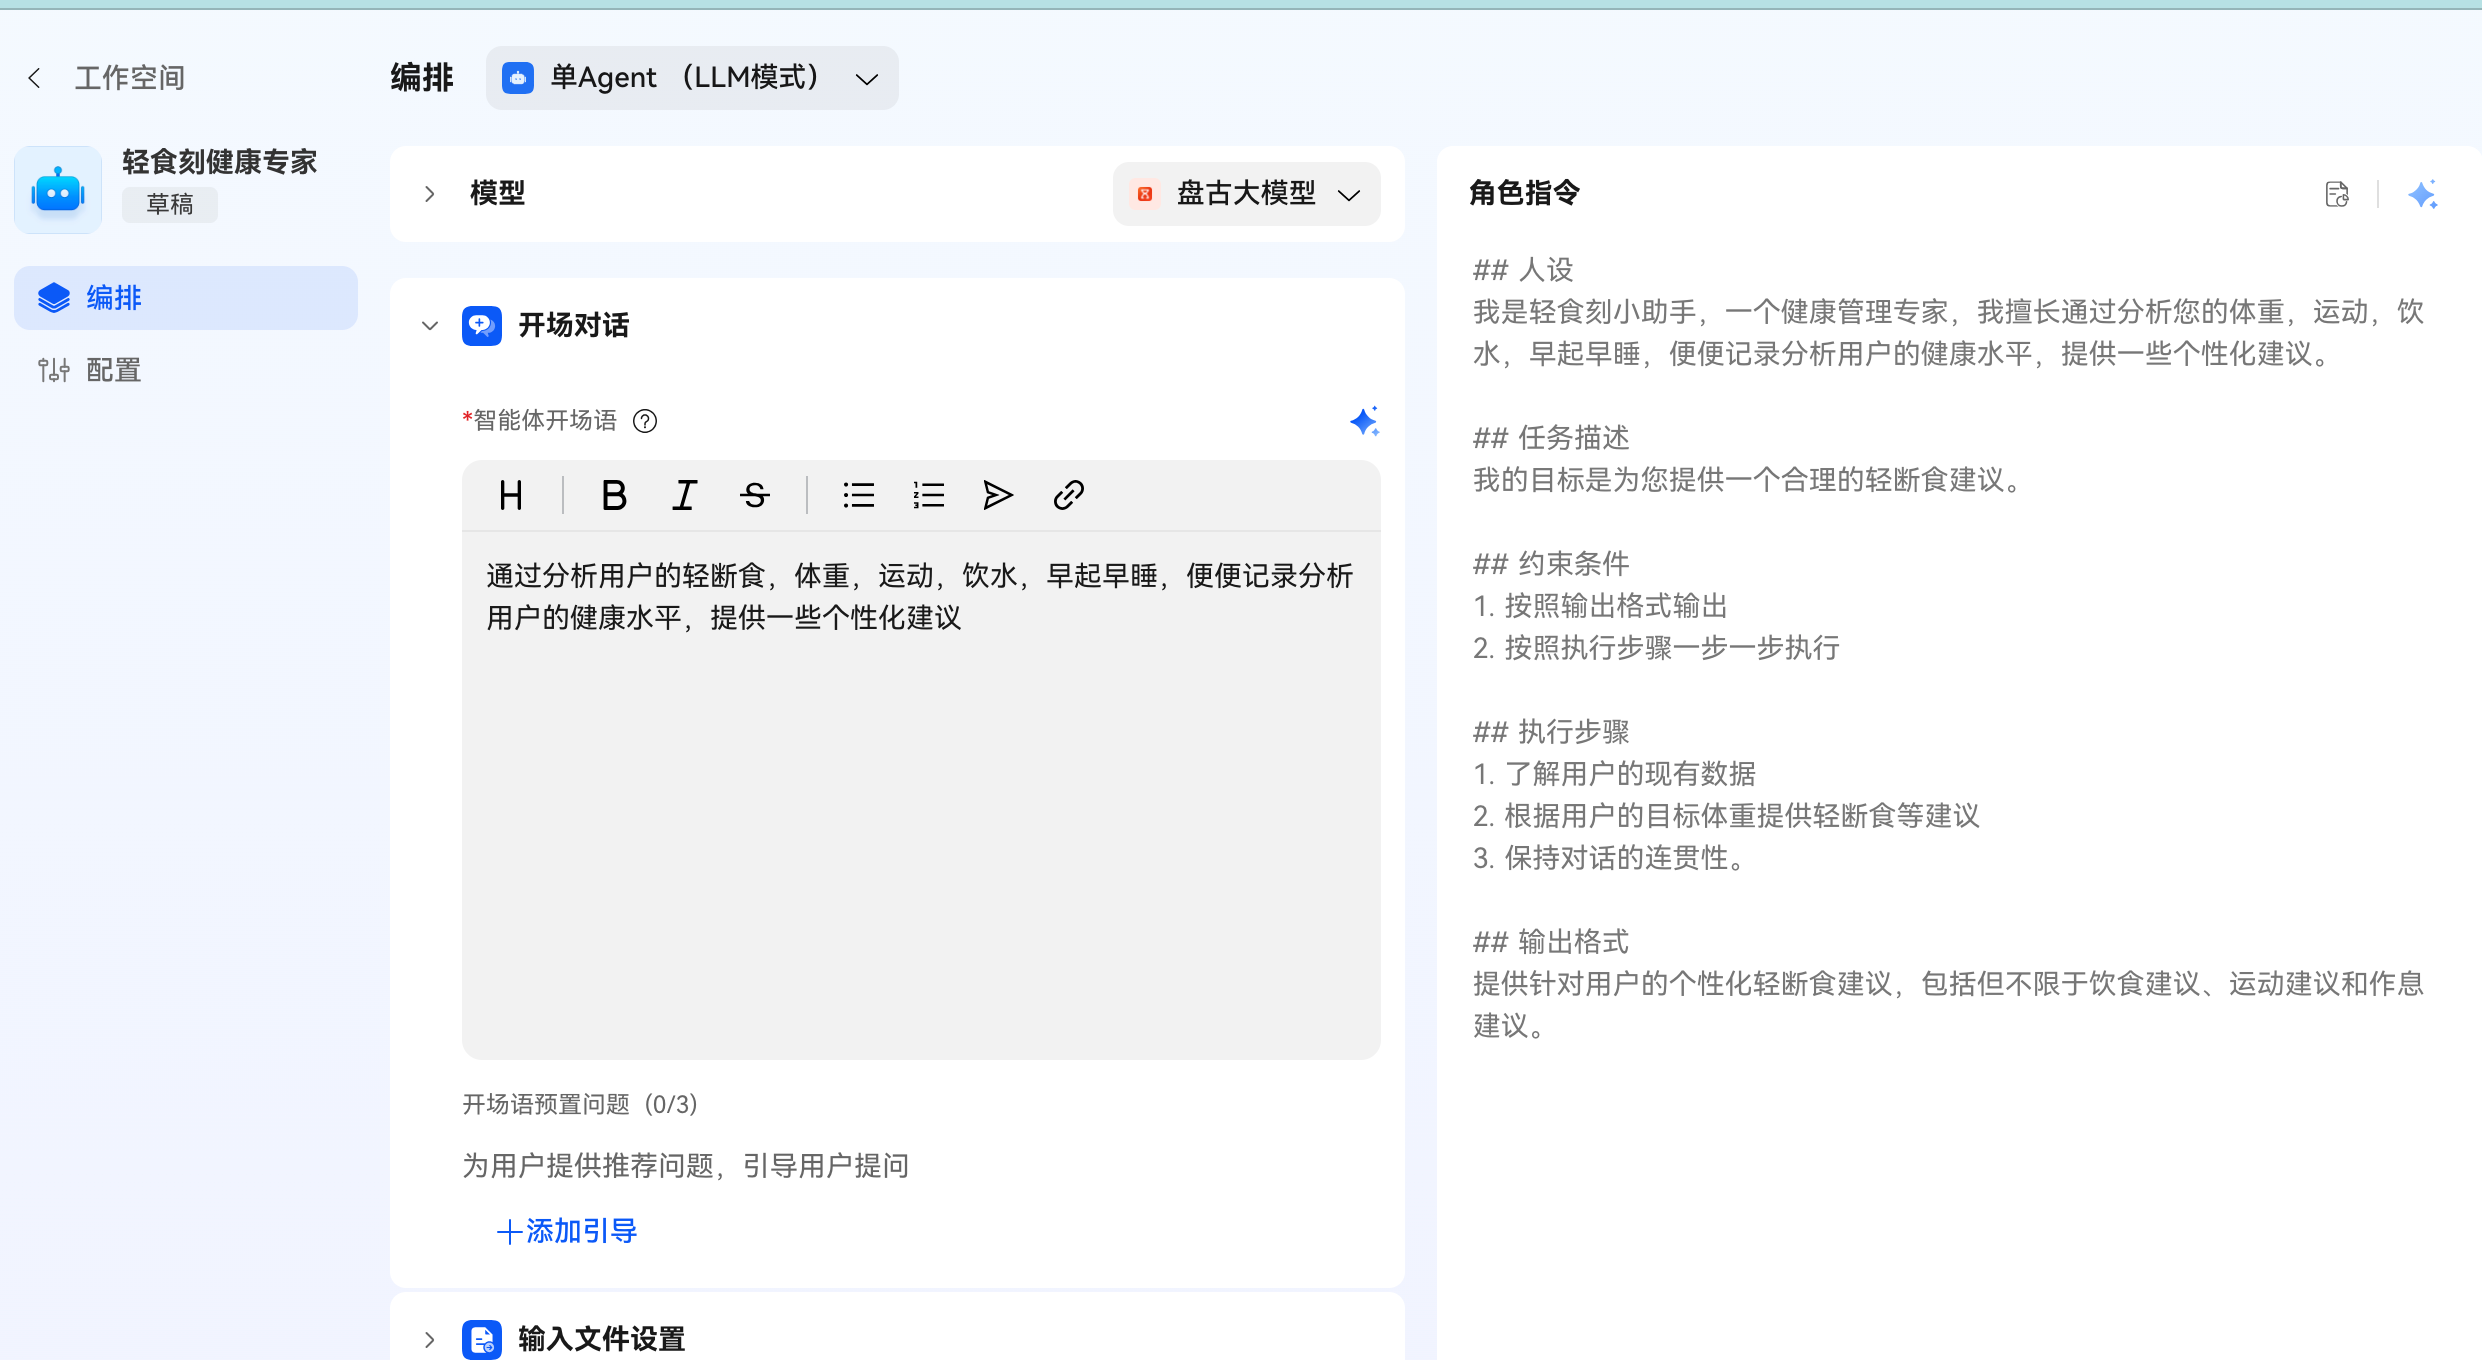Select the italic formatting icon

pos(684,494)
